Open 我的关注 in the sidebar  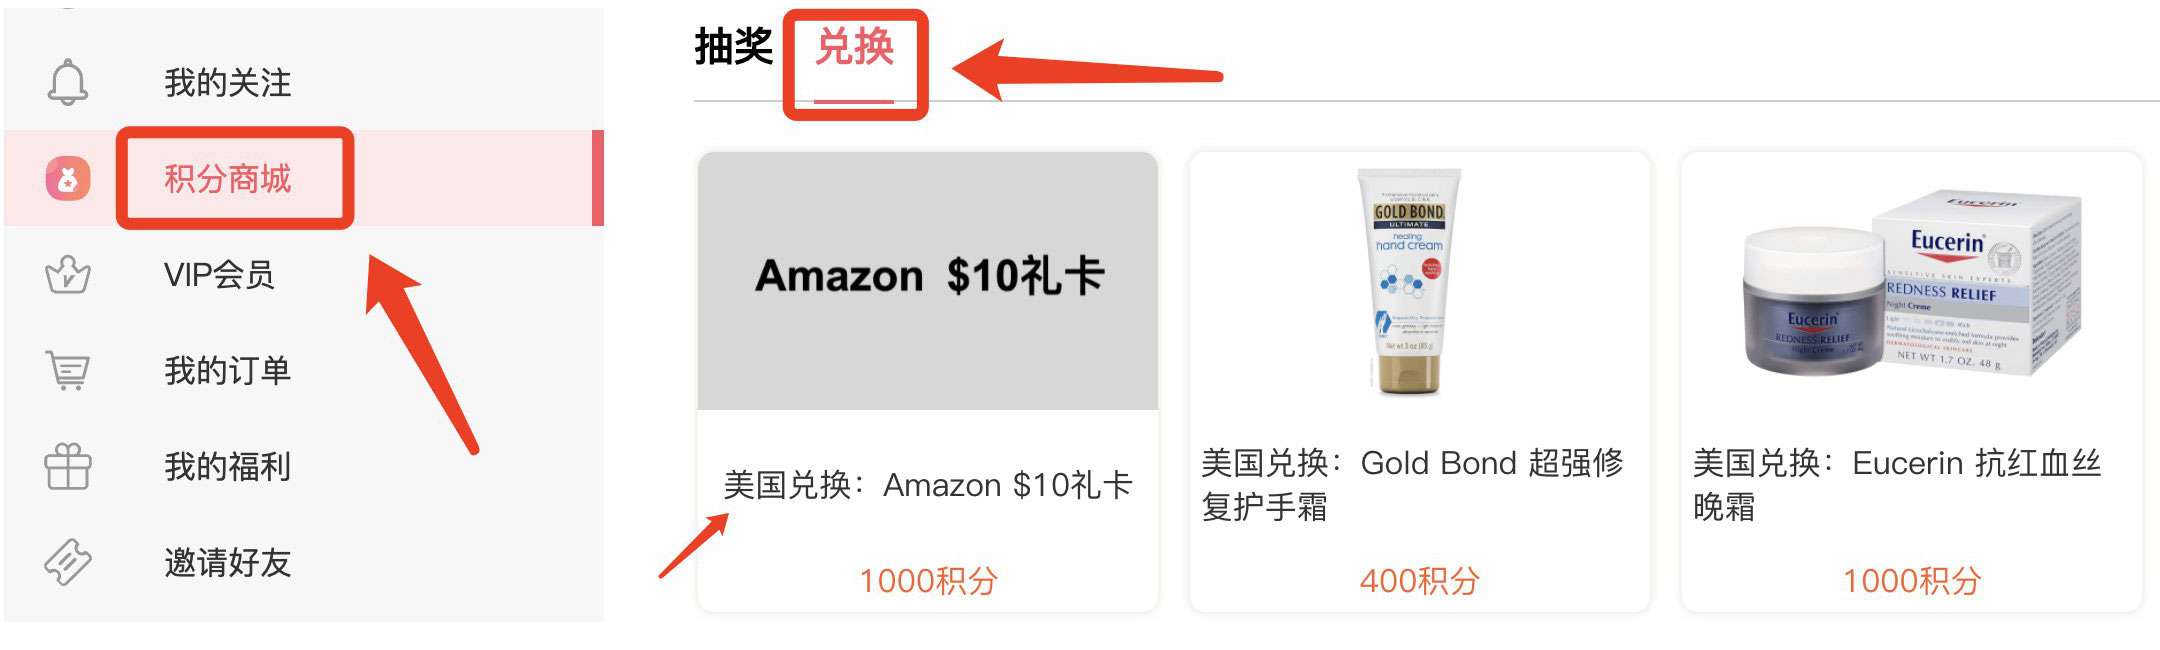(x=304, y=82)
